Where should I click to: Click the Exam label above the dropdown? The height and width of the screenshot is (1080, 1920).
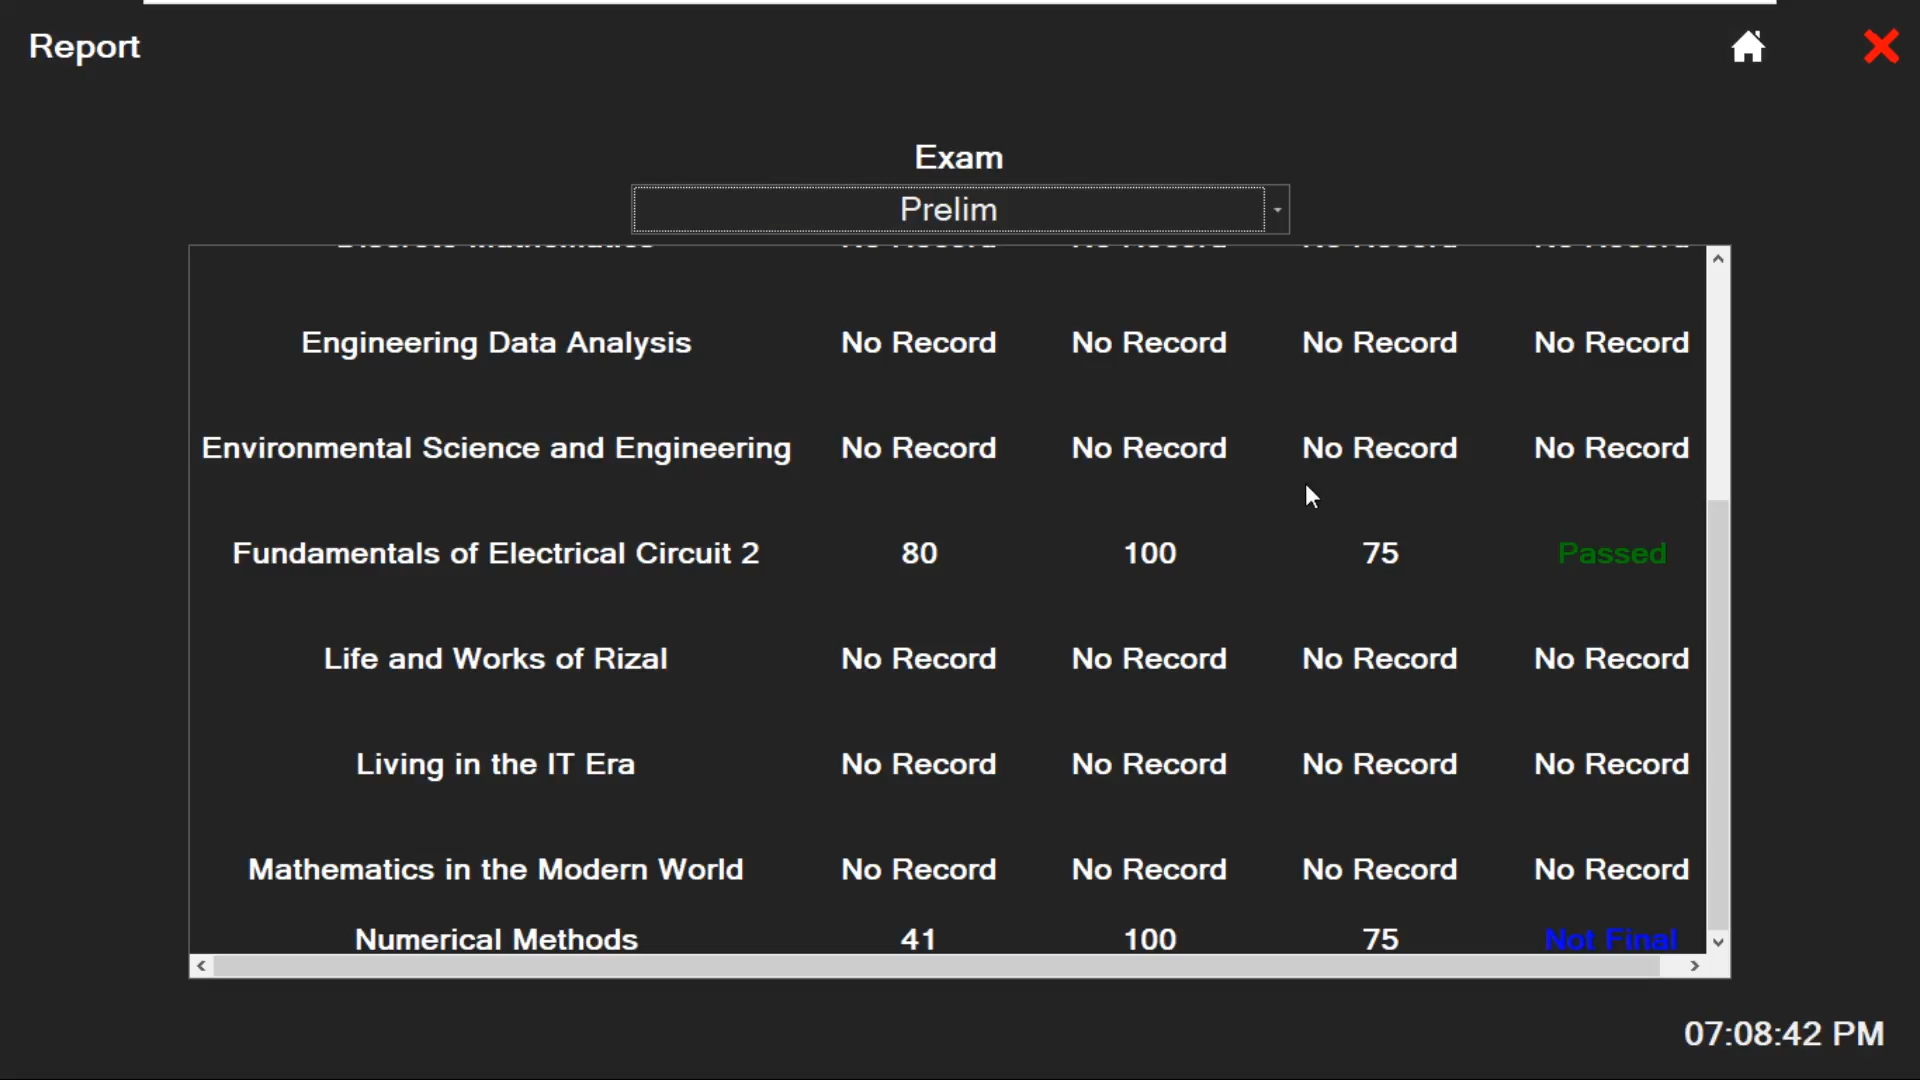958,156
